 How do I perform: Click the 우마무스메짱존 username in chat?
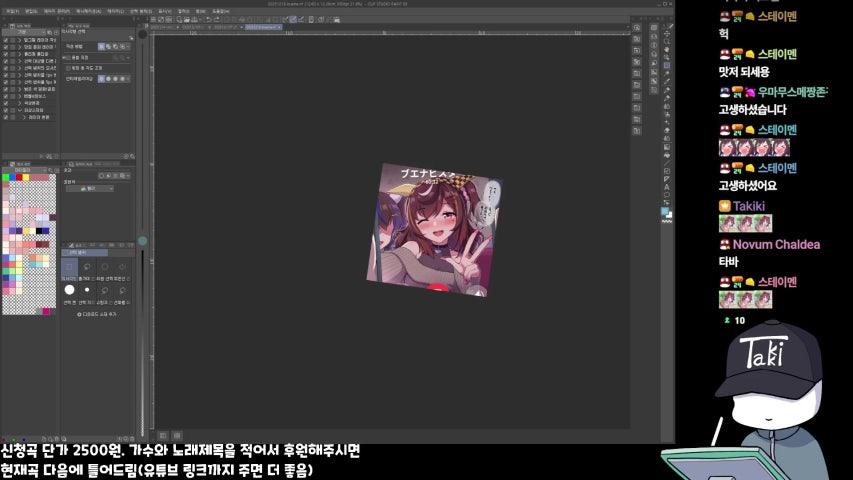[792, 92]
